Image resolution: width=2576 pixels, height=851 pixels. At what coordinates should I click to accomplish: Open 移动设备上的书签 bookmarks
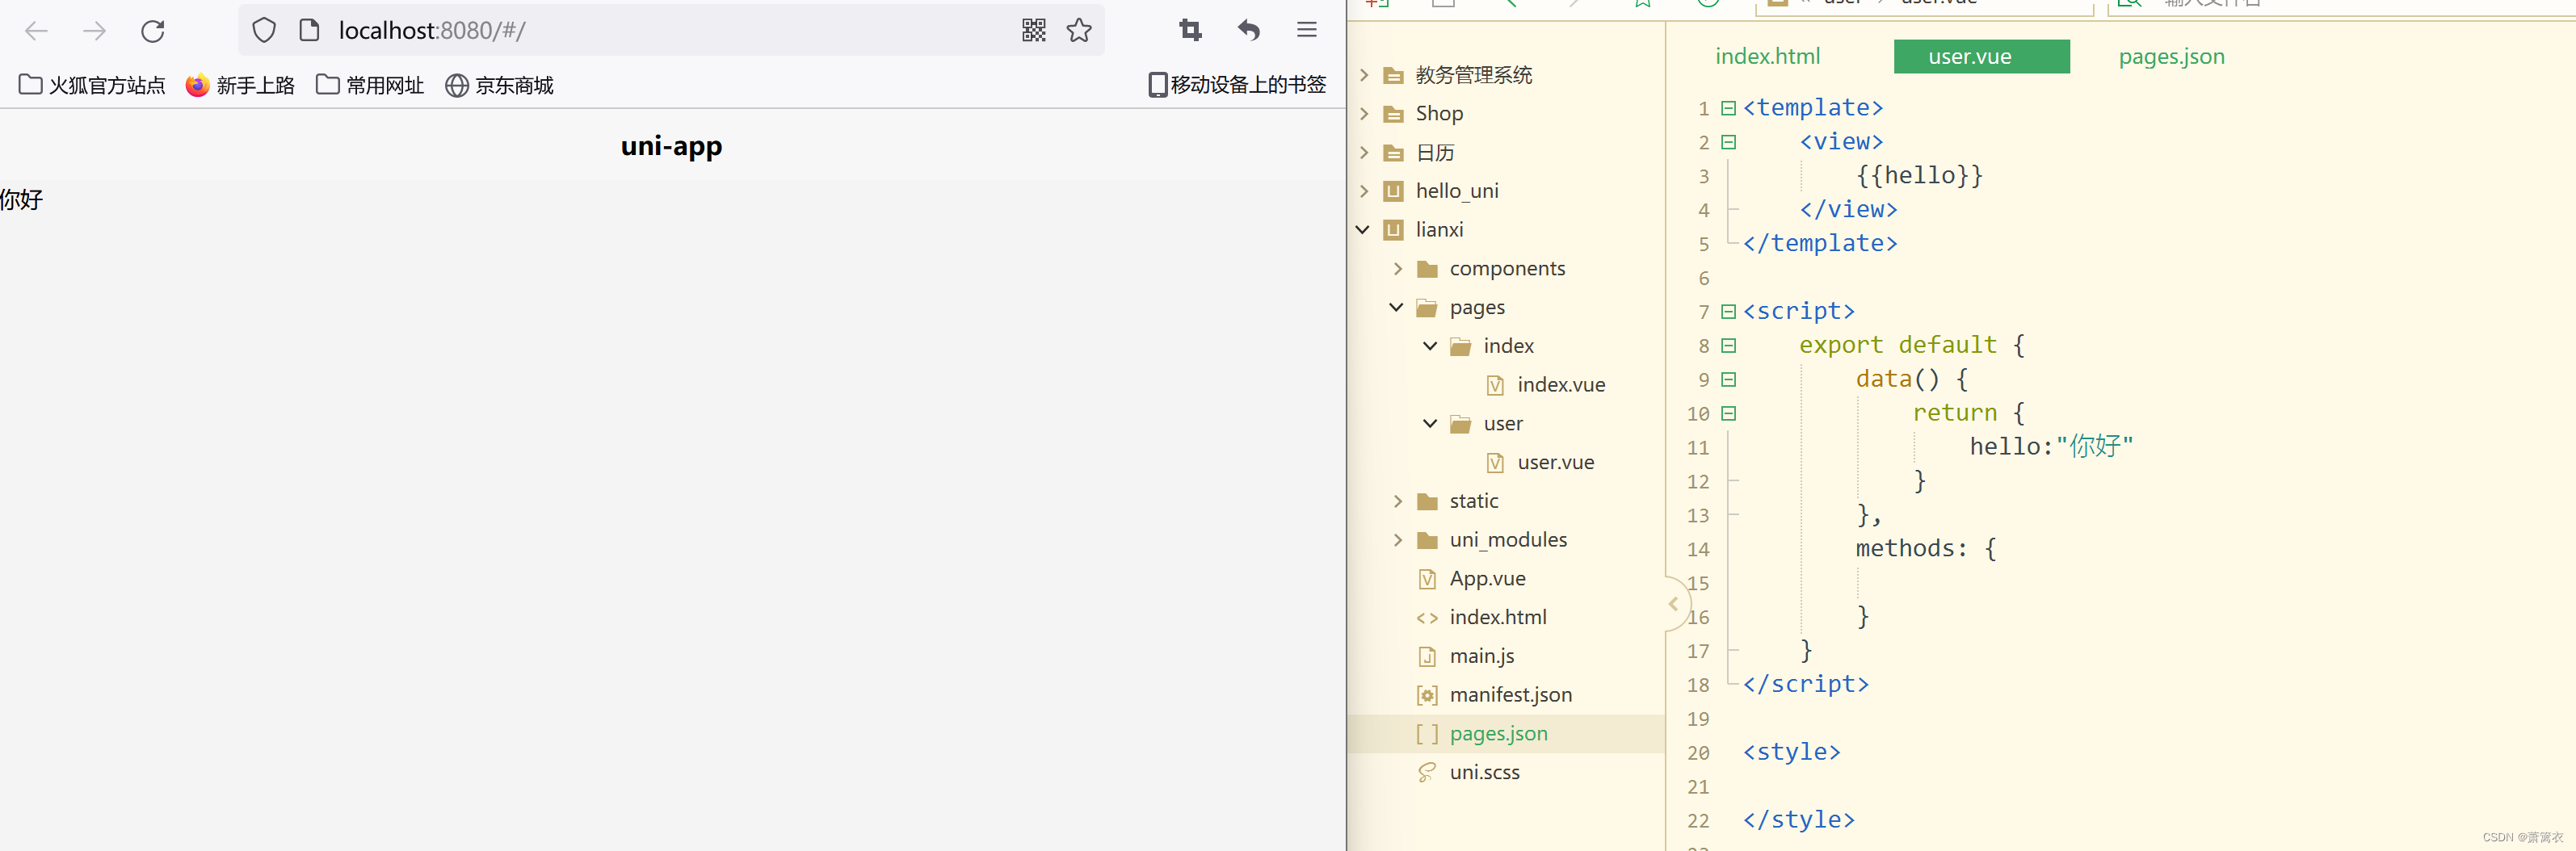coord(1237,85)
